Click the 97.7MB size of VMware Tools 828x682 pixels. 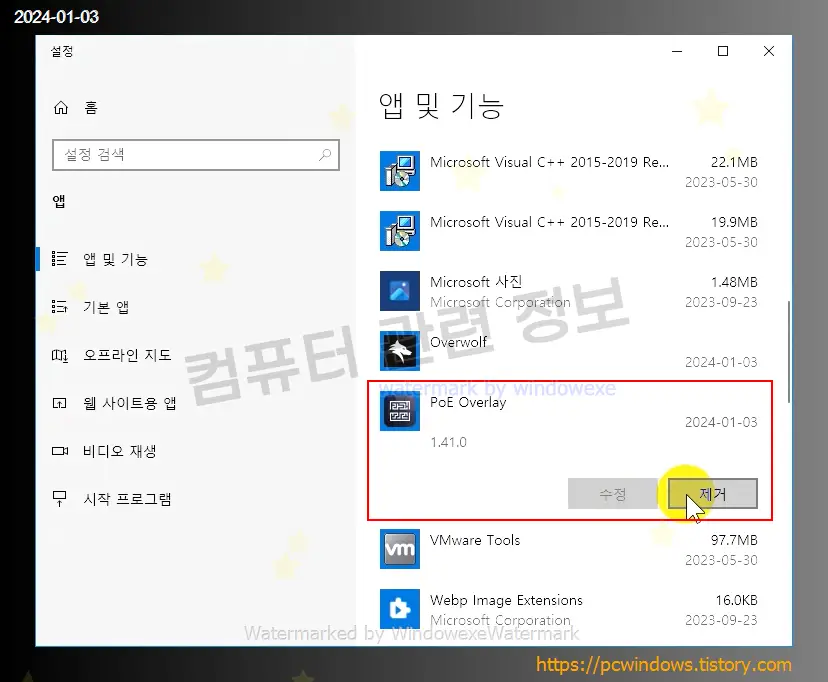(734, 540)
